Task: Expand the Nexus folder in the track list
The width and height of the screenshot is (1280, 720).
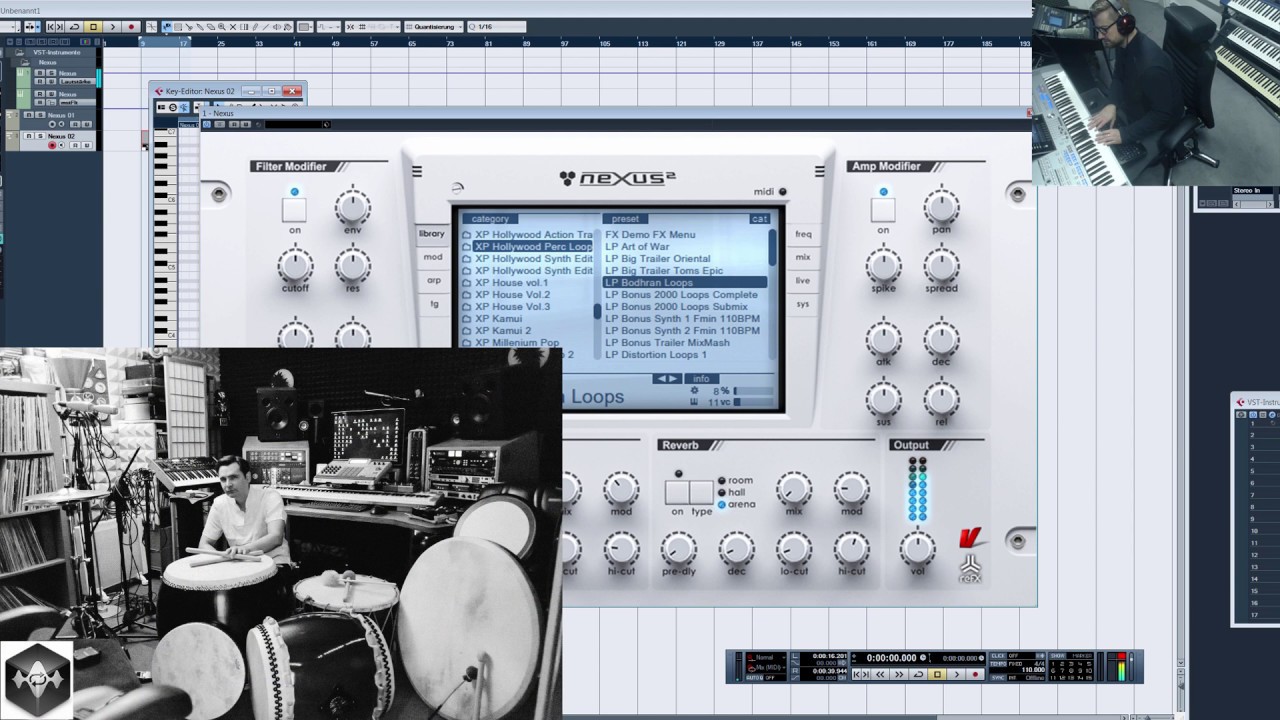Action: (x=25, y=62)
